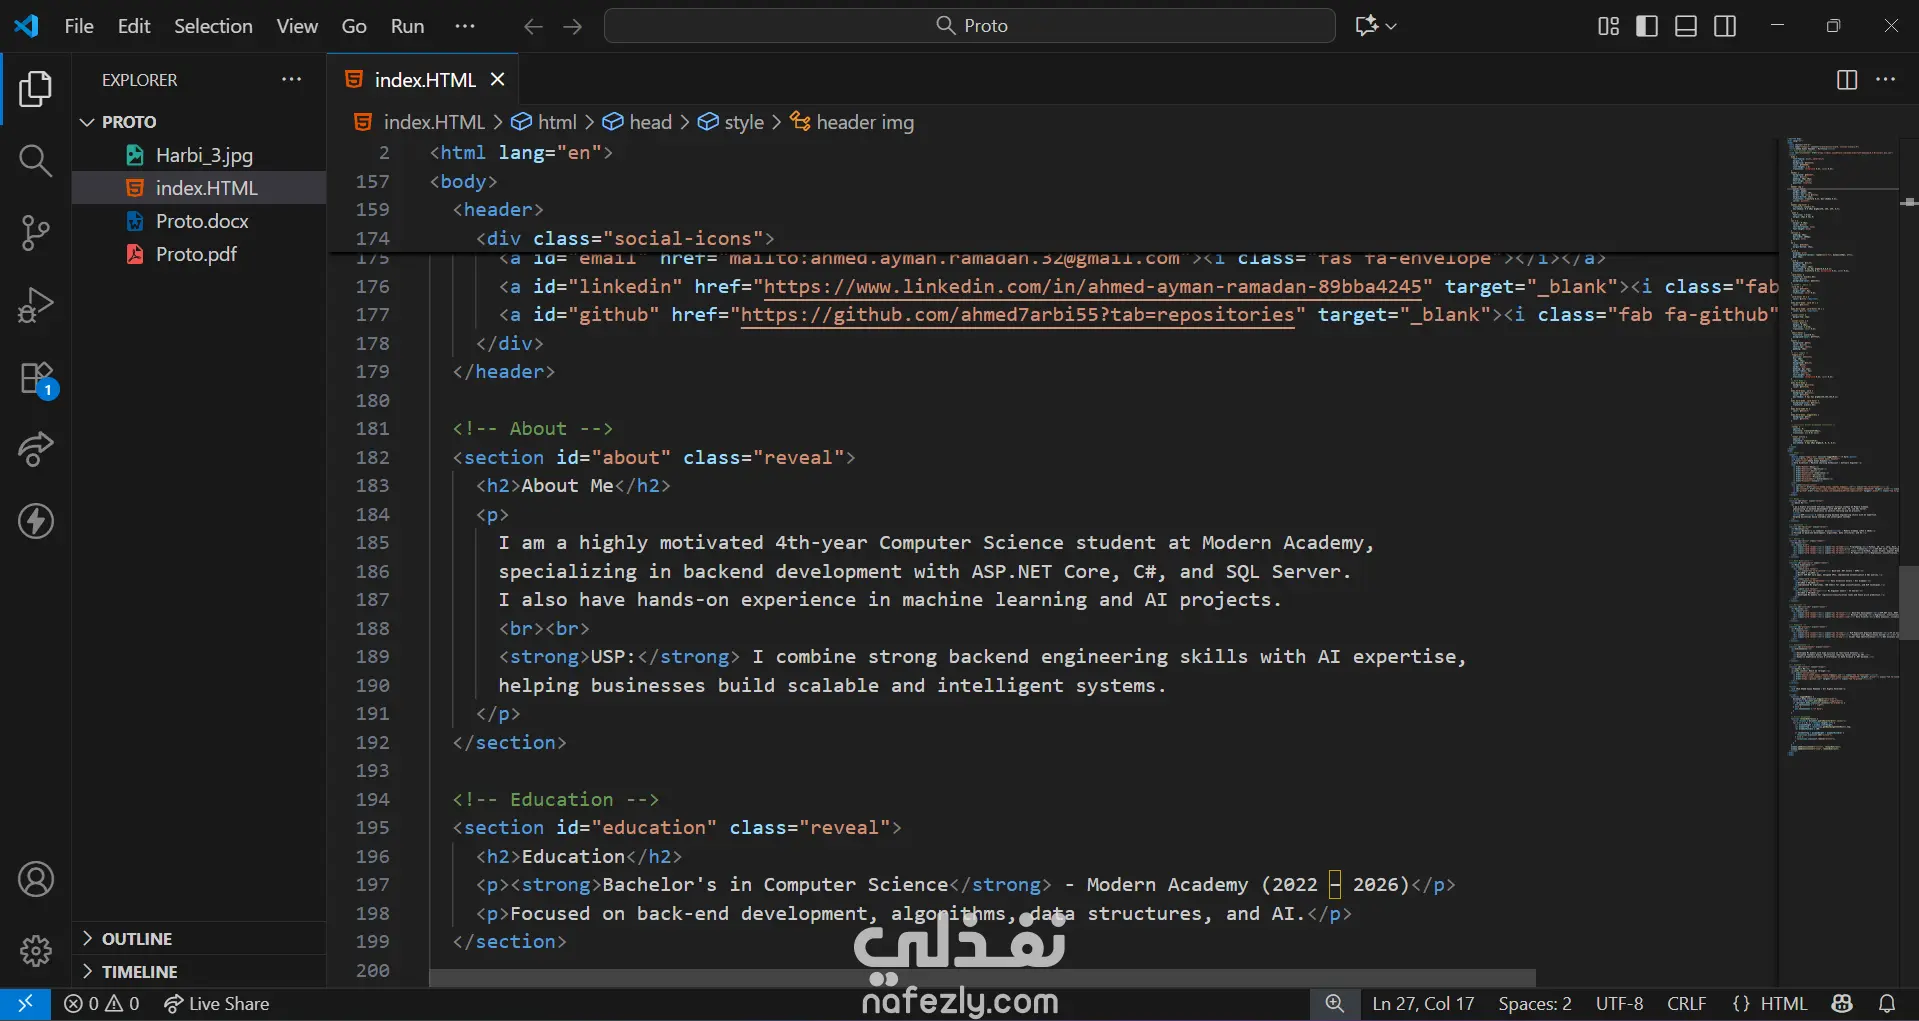Change file encoding UTF-8
Screen dimensions: 1919x1021
tap(1619, 1004)
